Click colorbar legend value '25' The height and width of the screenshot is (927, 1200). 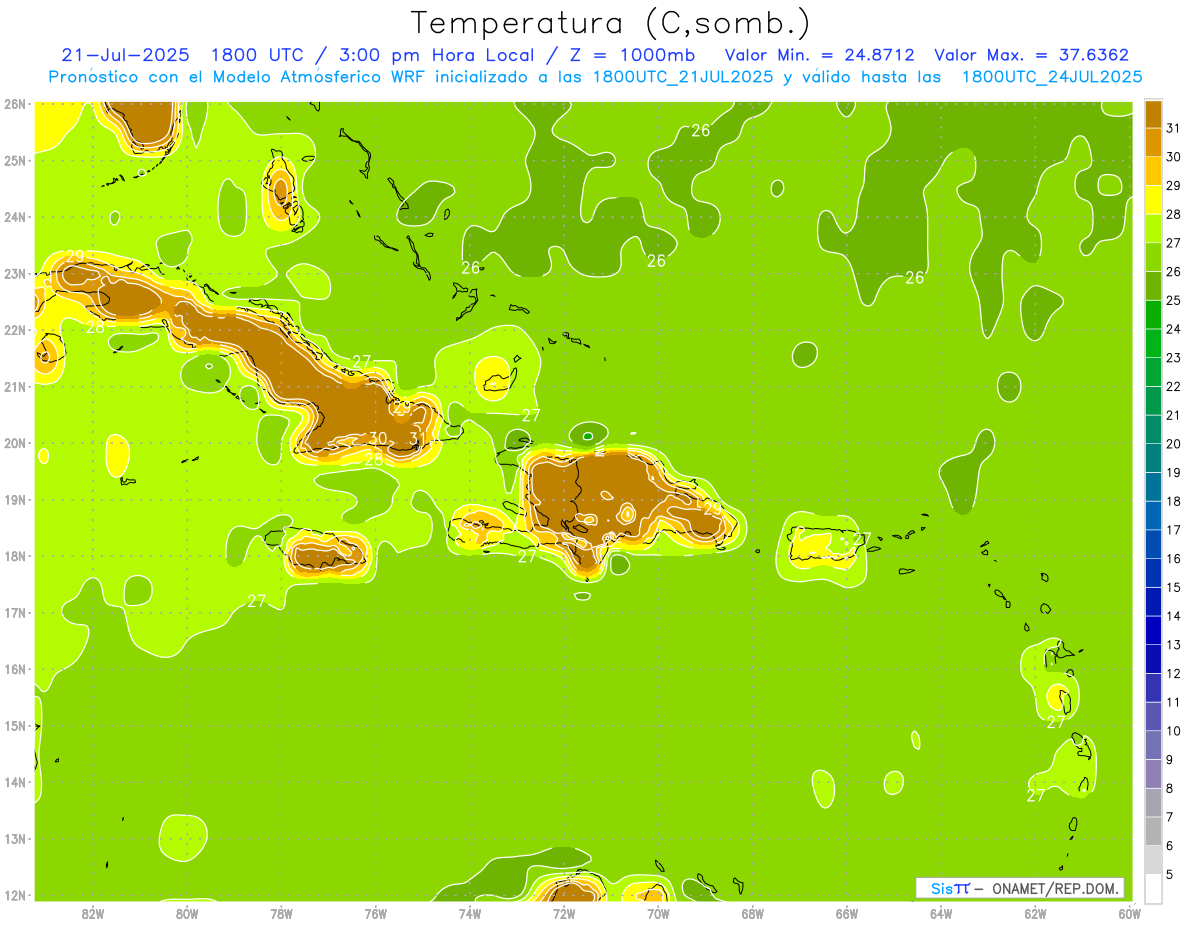[1173, 300]
